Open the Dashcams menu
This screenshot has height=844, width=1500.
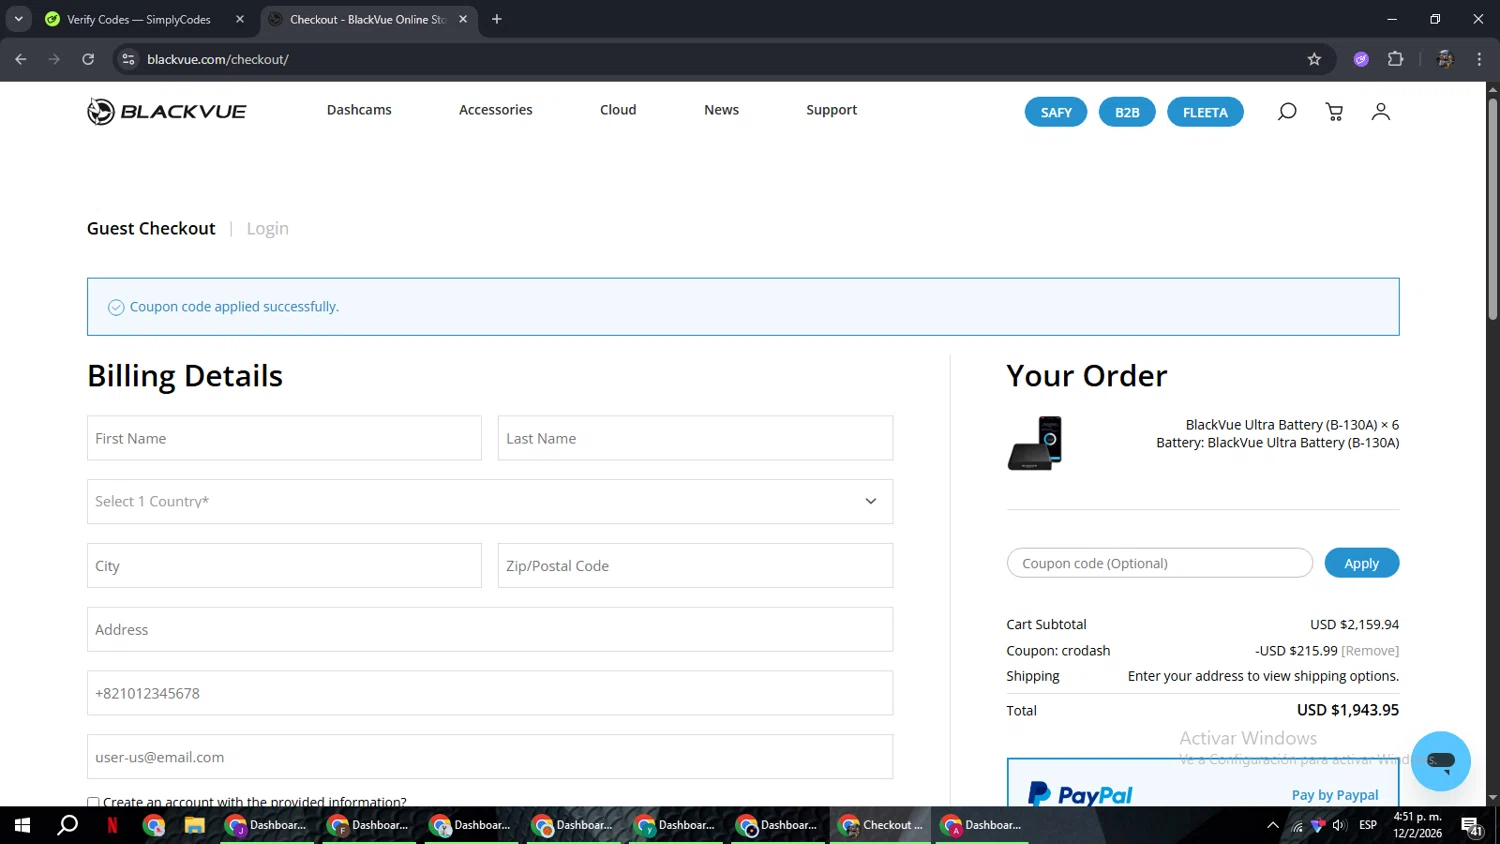[359, 110]
